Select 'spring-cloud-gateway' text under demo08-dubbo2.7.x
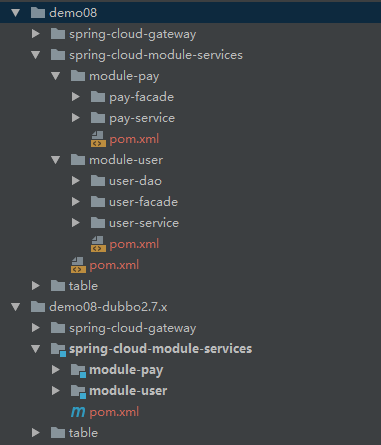Screen dimensions: 381x445 133,329
